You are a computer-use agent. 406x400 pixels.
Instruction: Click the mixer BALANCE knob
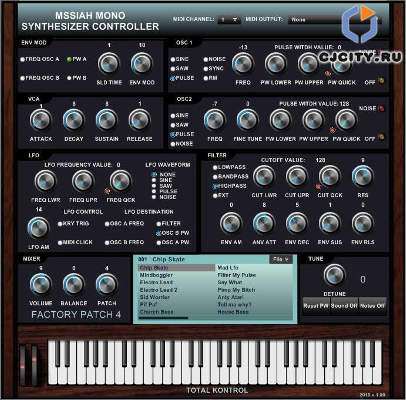[74, 284]
